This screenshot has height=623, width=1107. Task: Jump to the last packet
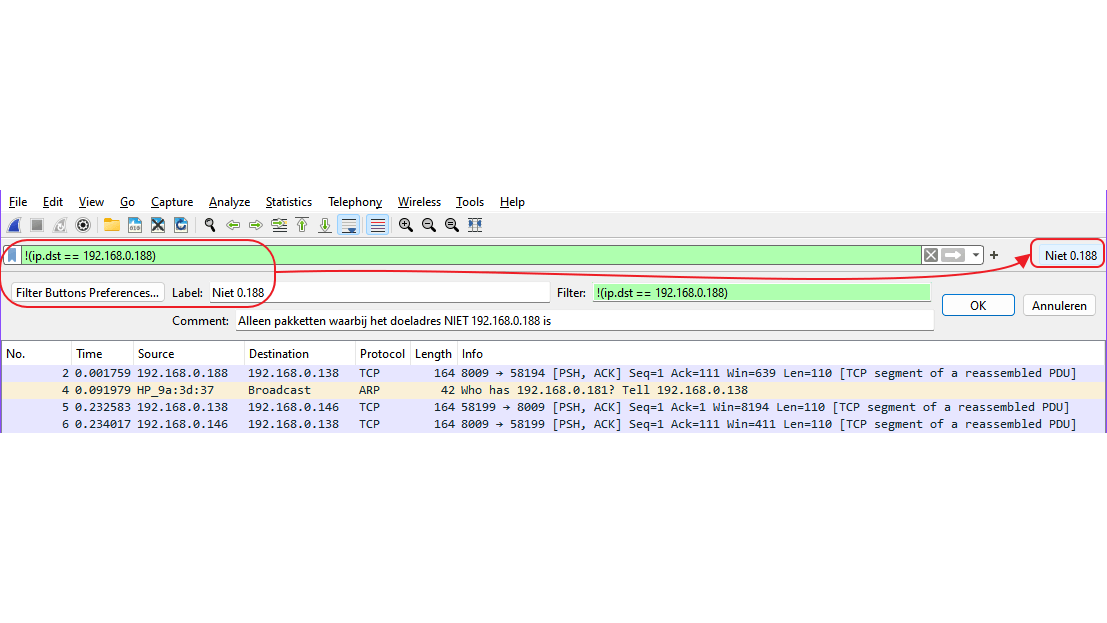(x=325, y=225)
